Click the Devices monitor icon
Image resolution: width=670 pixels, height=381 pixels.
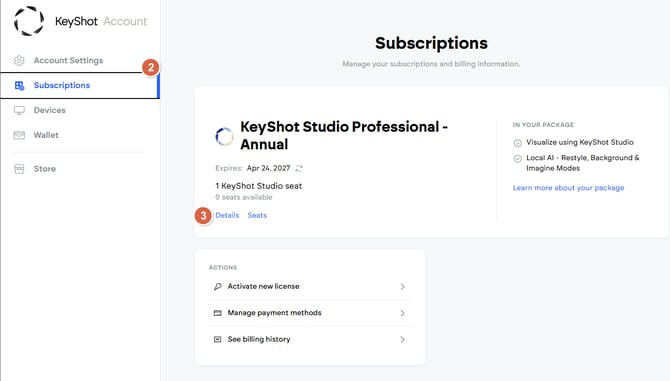19,110
